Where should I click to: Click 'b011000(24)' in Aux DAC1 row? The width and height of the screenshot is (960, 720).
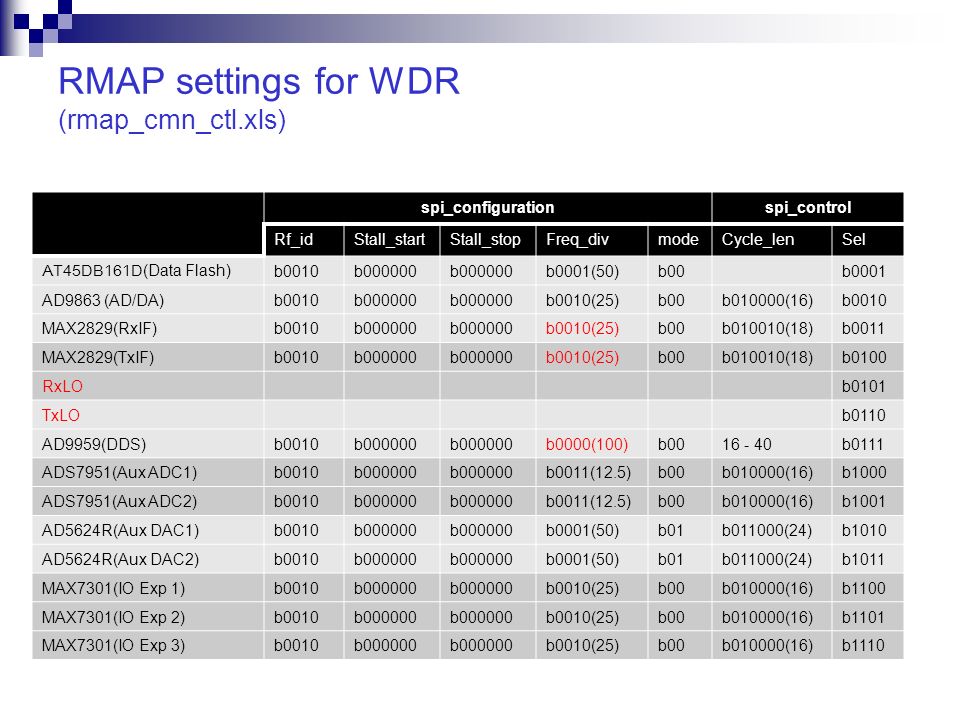(767, 530)
